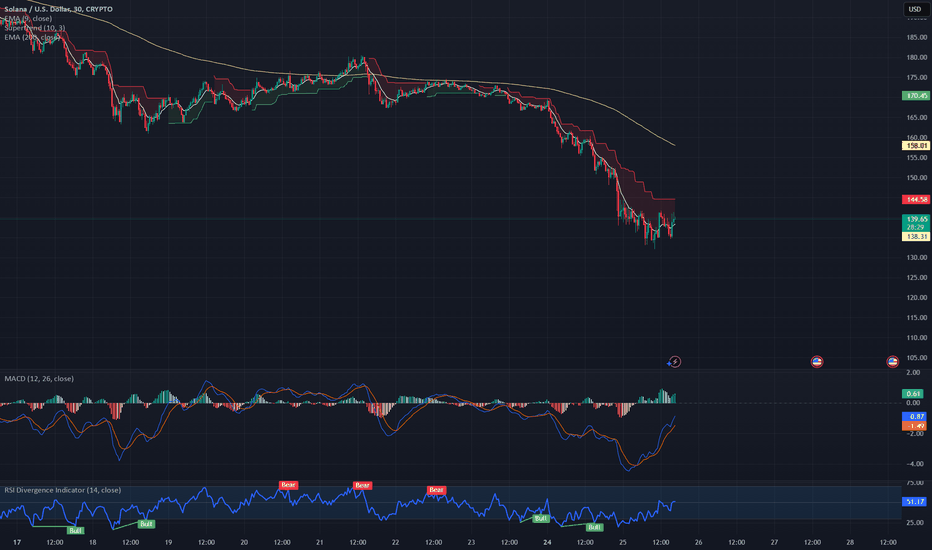Click the 139.65 current price label

point(916,219)
